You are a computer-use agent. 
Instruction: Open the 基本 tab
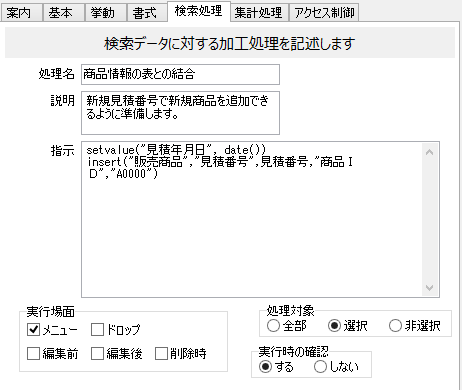[x=63, y=13]
